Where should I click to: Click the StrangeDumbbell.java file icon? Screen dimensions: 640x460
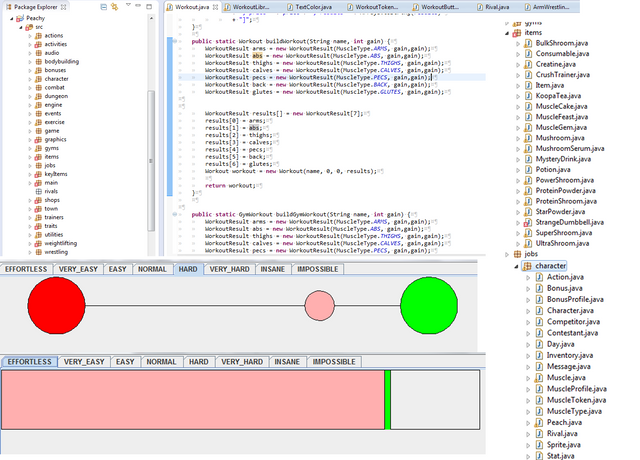tap(528, 223)
